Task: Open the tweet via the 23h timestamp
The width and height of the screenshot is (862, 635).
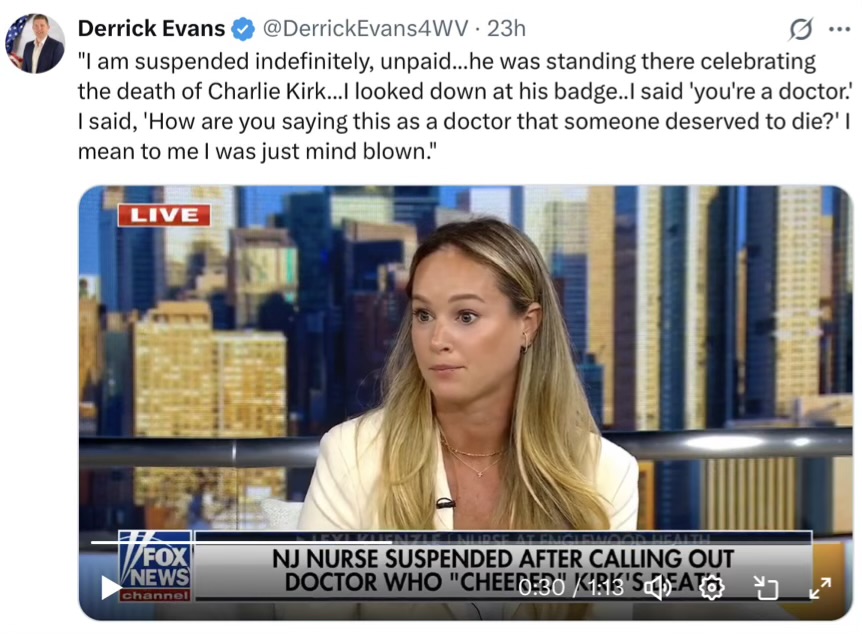Action: coord(506,29)
